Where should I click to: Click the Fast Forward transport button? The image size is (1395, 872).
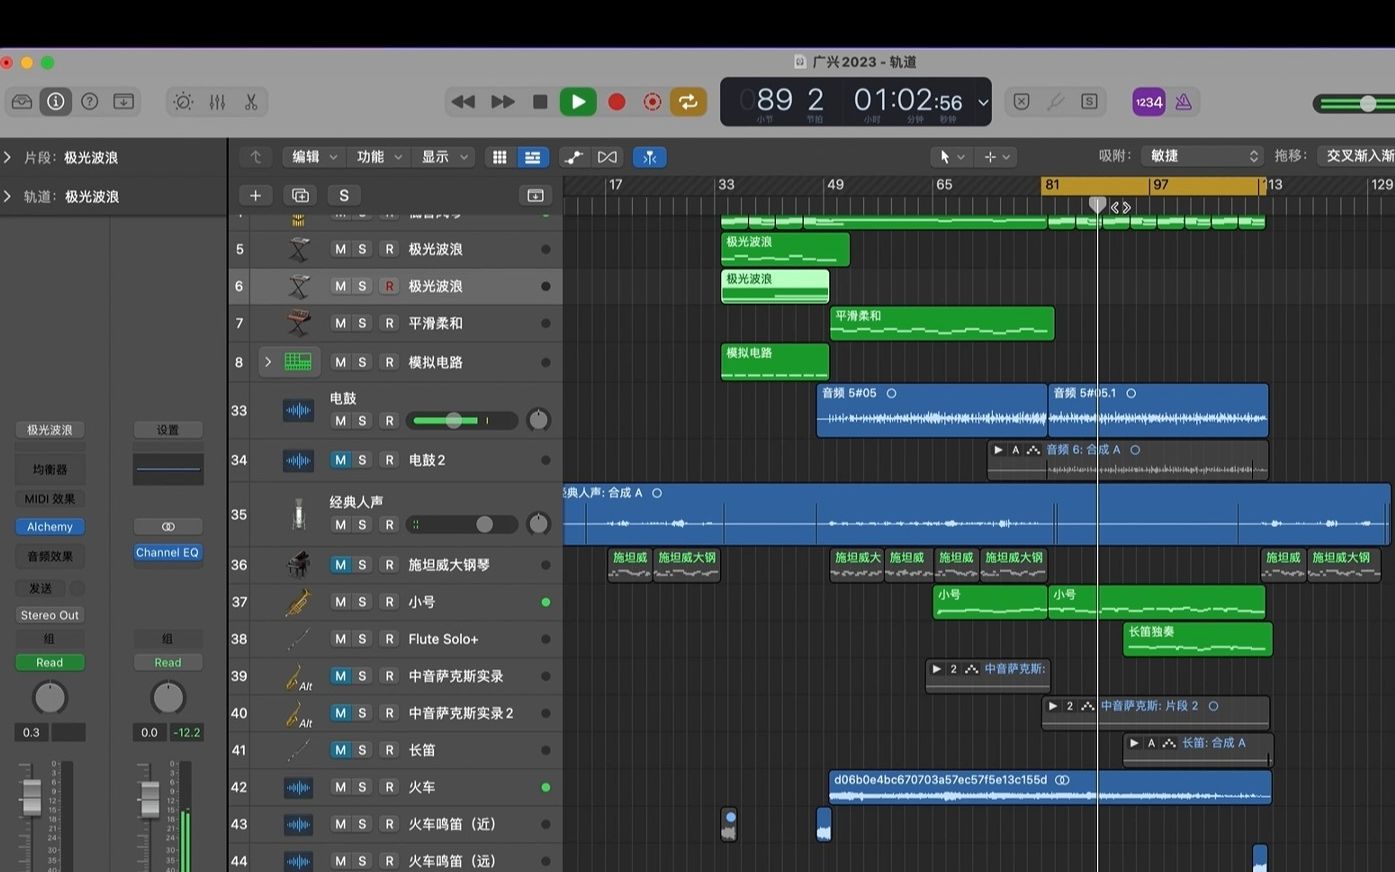503,102
